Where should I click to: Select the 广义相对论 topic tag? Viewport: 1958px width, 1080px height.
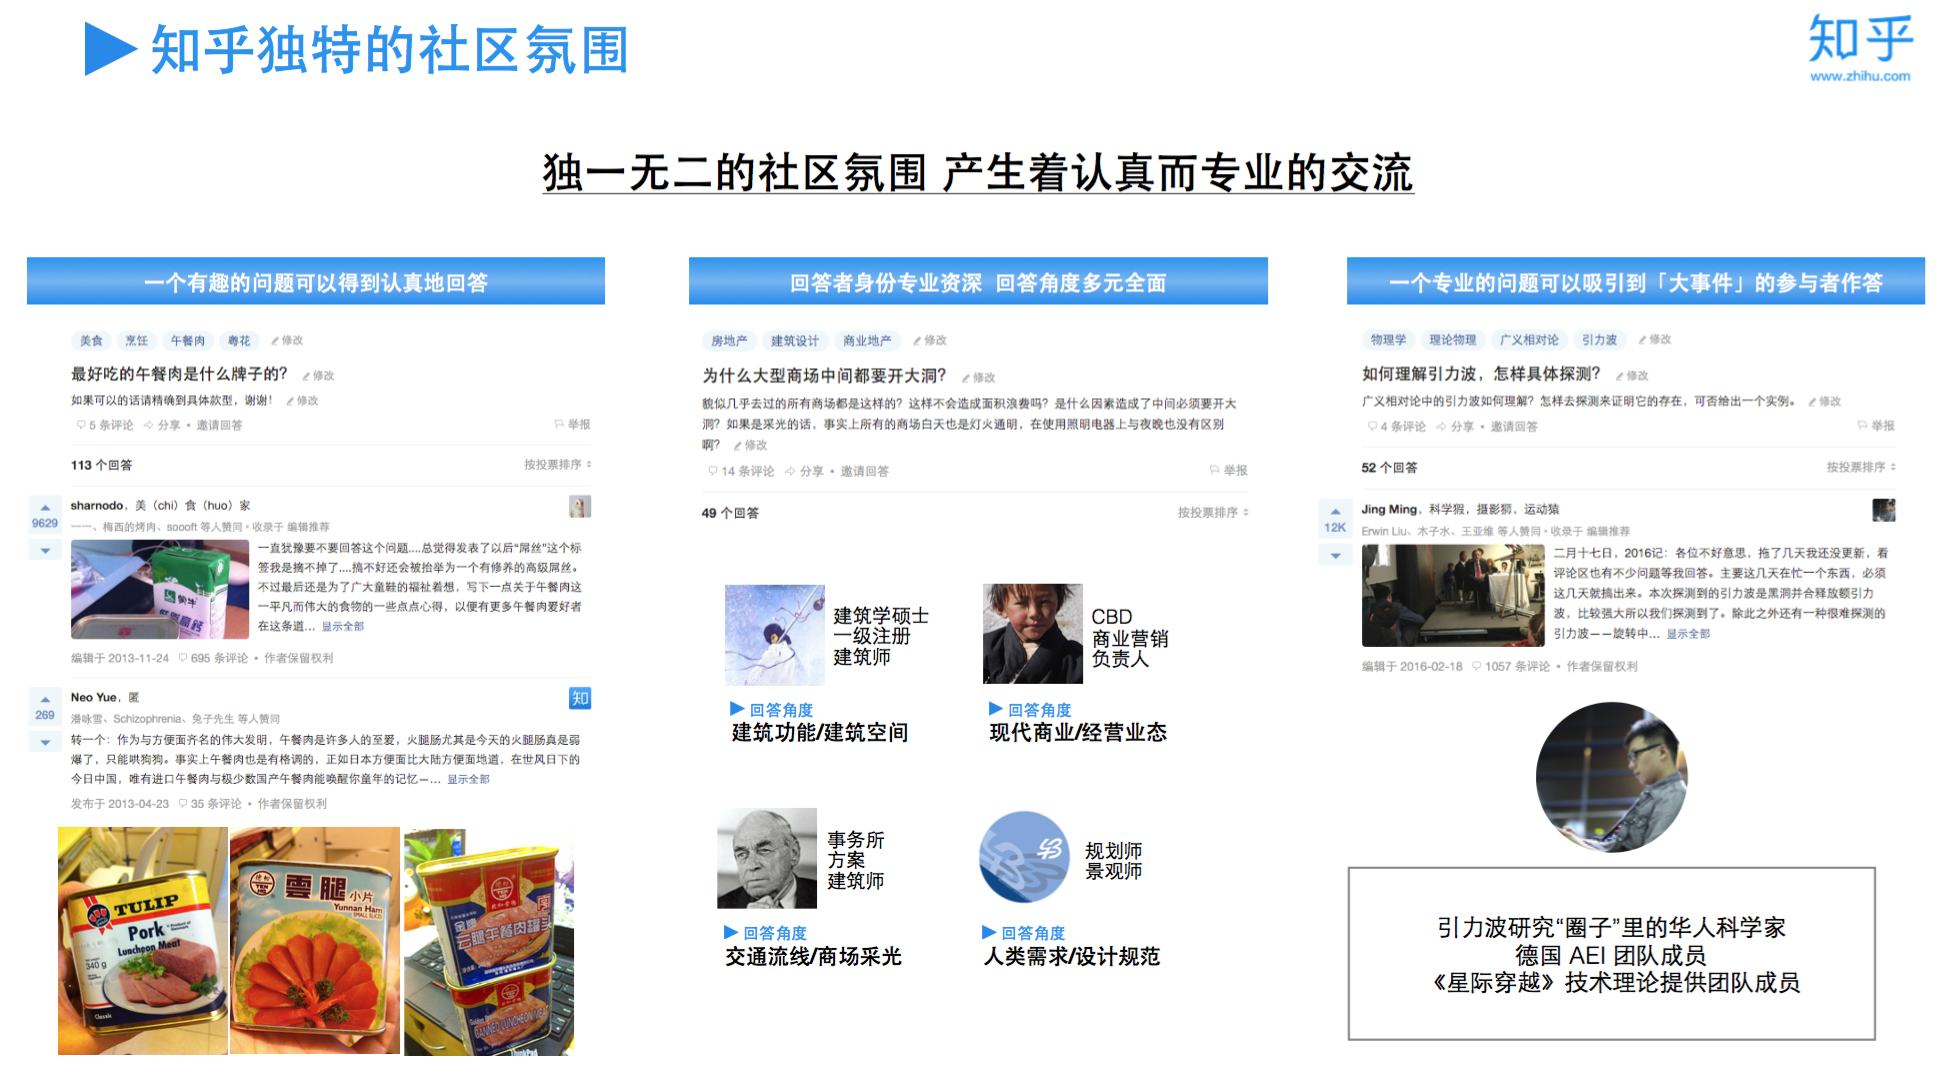click(x=1528, y=340)
